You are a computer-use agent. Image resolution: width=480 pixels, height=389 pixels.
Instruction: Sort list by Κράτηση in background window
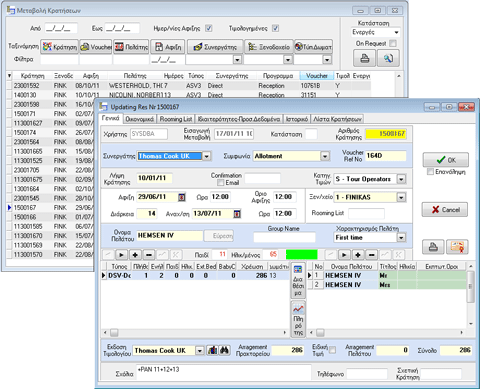(x=59, y=47)
